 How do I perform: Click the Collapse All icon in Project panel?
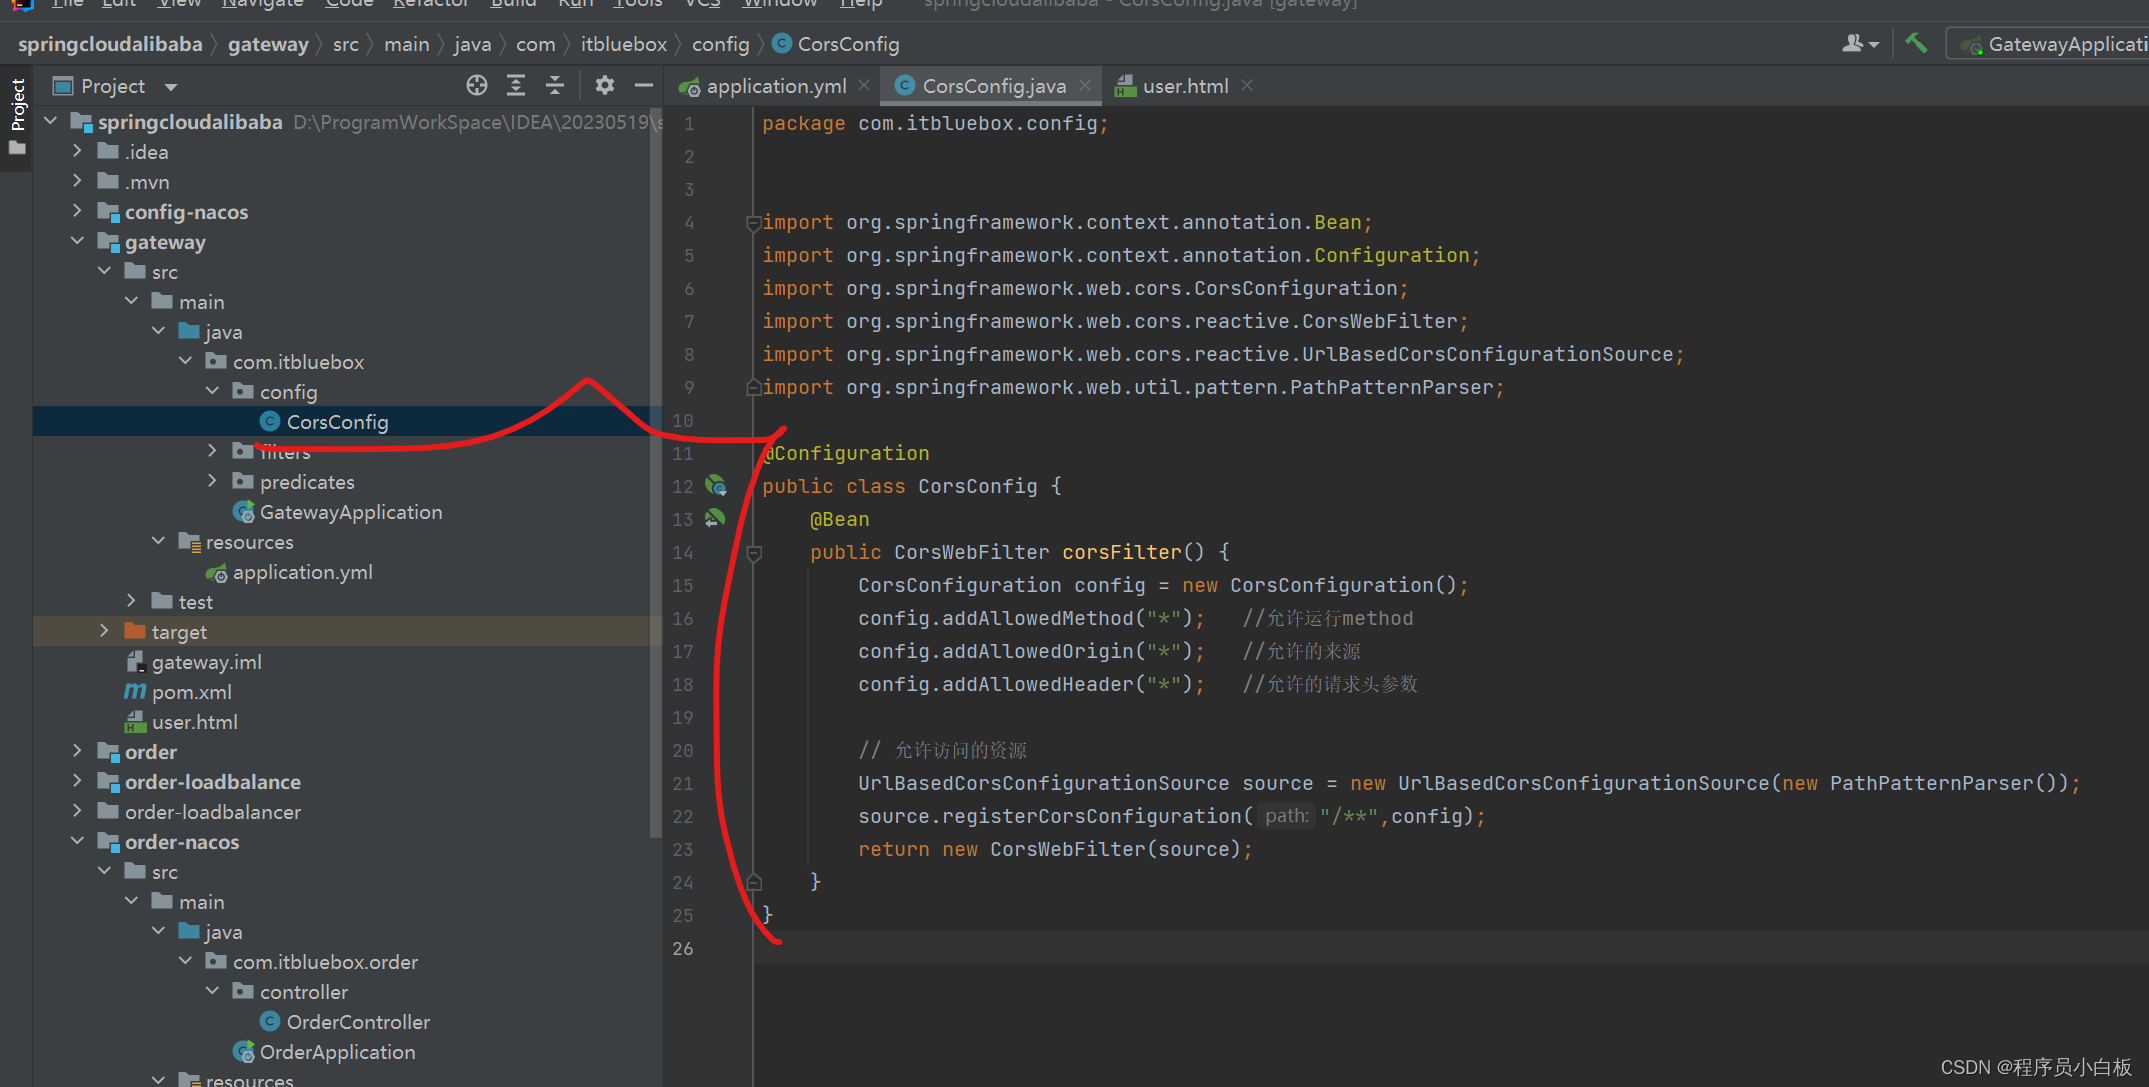click(x=555, y=86)
